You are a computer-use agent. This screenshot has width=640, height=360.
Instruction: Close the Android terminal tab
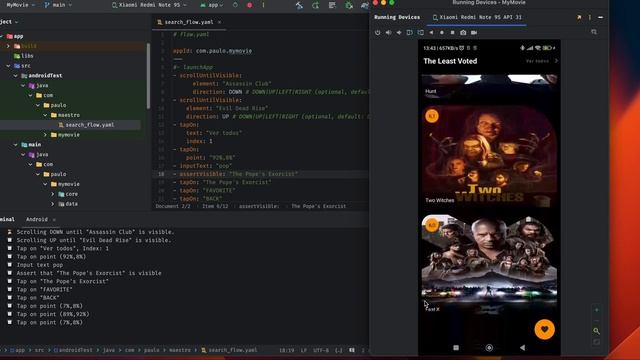pos(54,220)
